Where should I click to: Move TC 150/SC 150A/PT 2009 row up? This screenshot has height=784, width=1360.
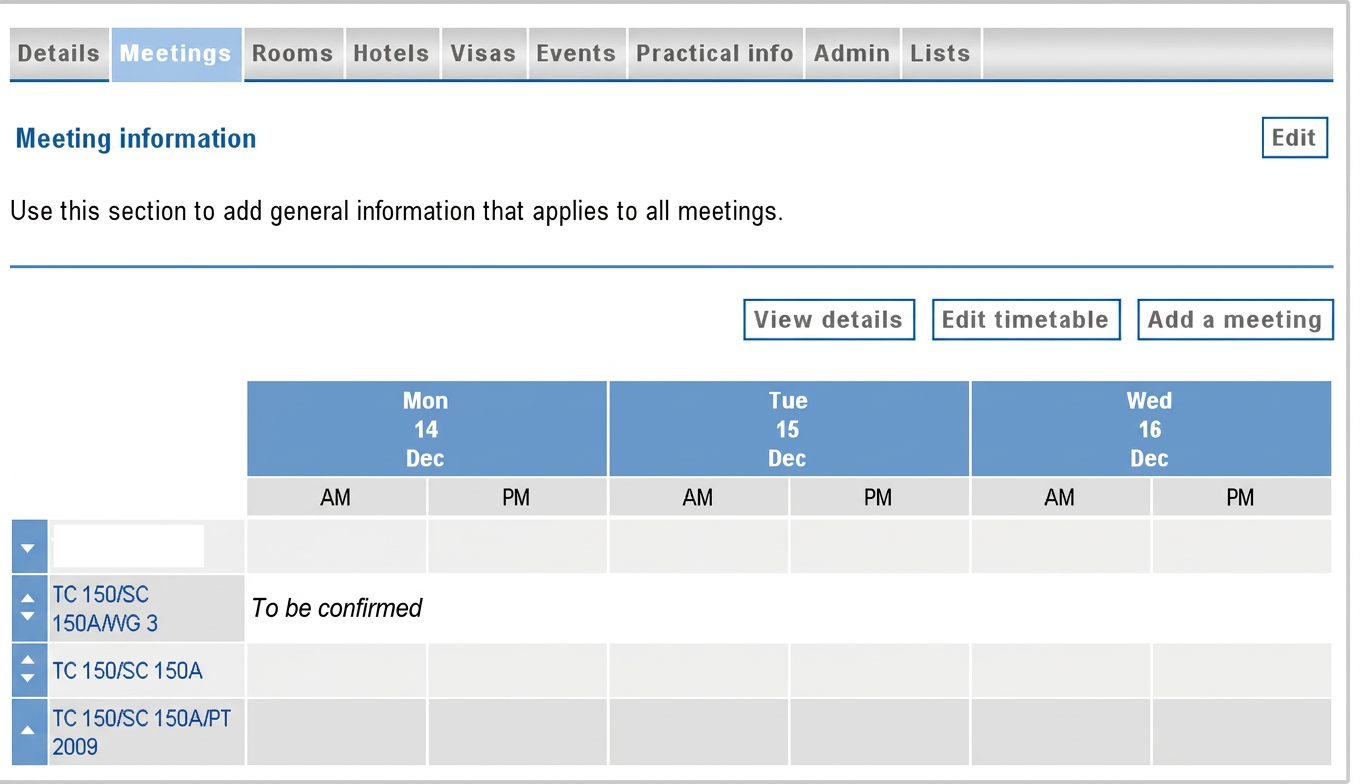click(28, 730)
